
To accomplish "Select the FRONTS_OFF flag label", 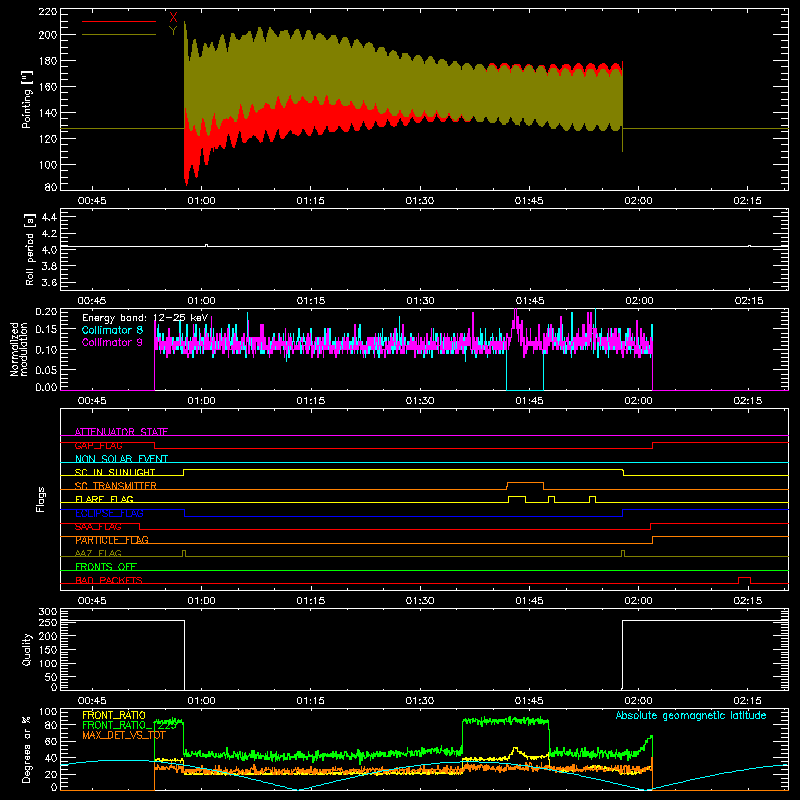I will tap(106, 567).
